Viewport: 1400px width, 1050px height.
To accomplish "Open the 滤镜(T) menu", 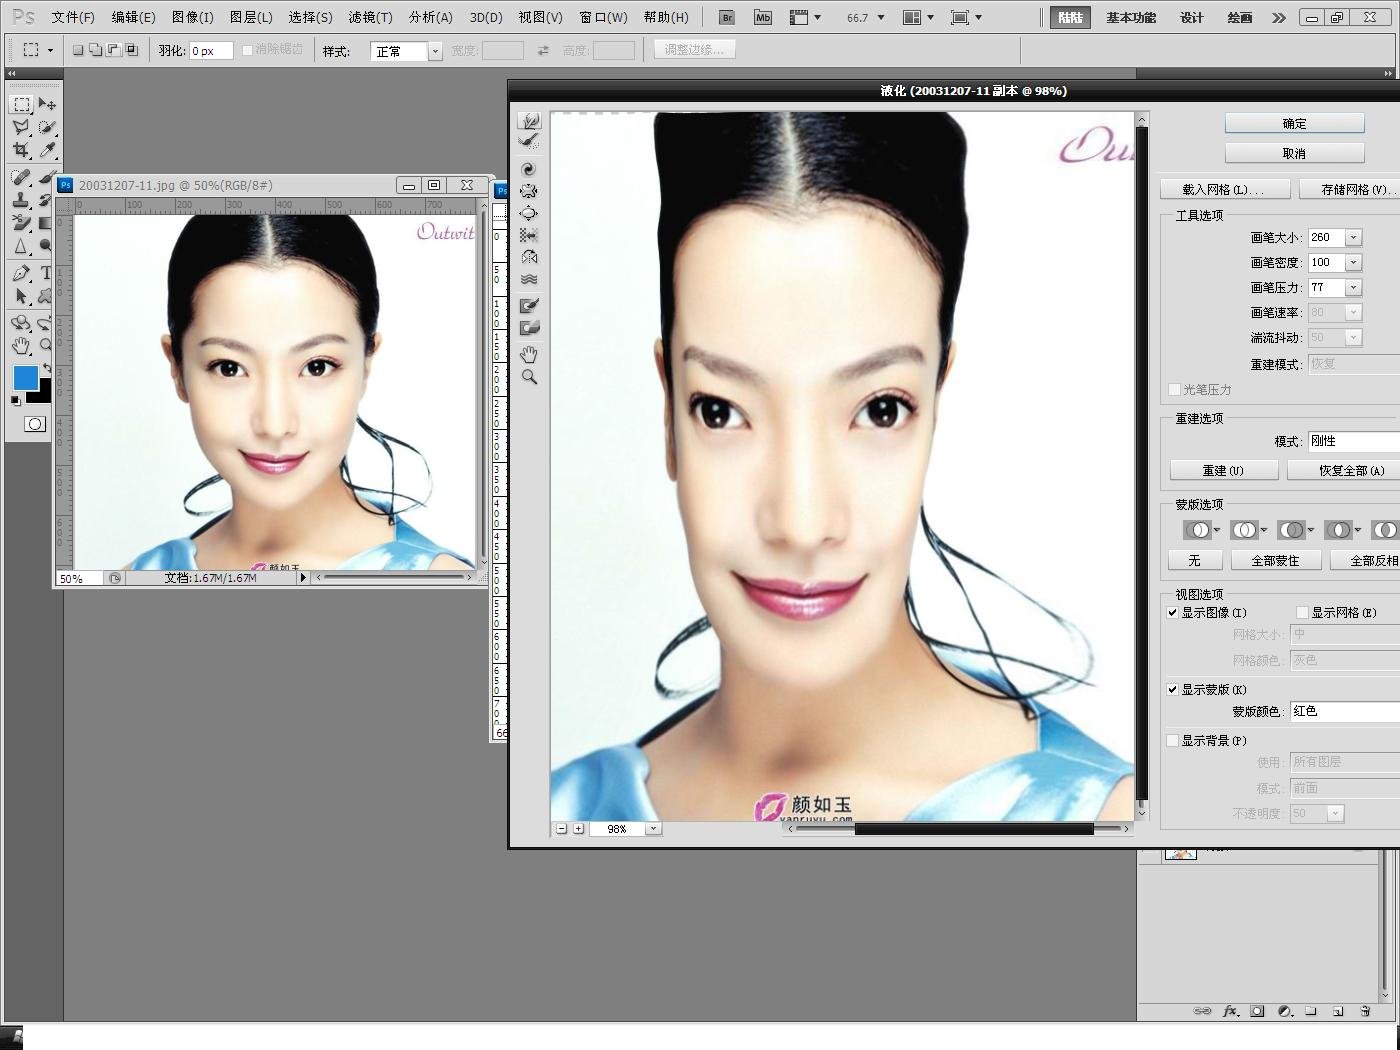I will pyautogui.click(x=370, y=17).
